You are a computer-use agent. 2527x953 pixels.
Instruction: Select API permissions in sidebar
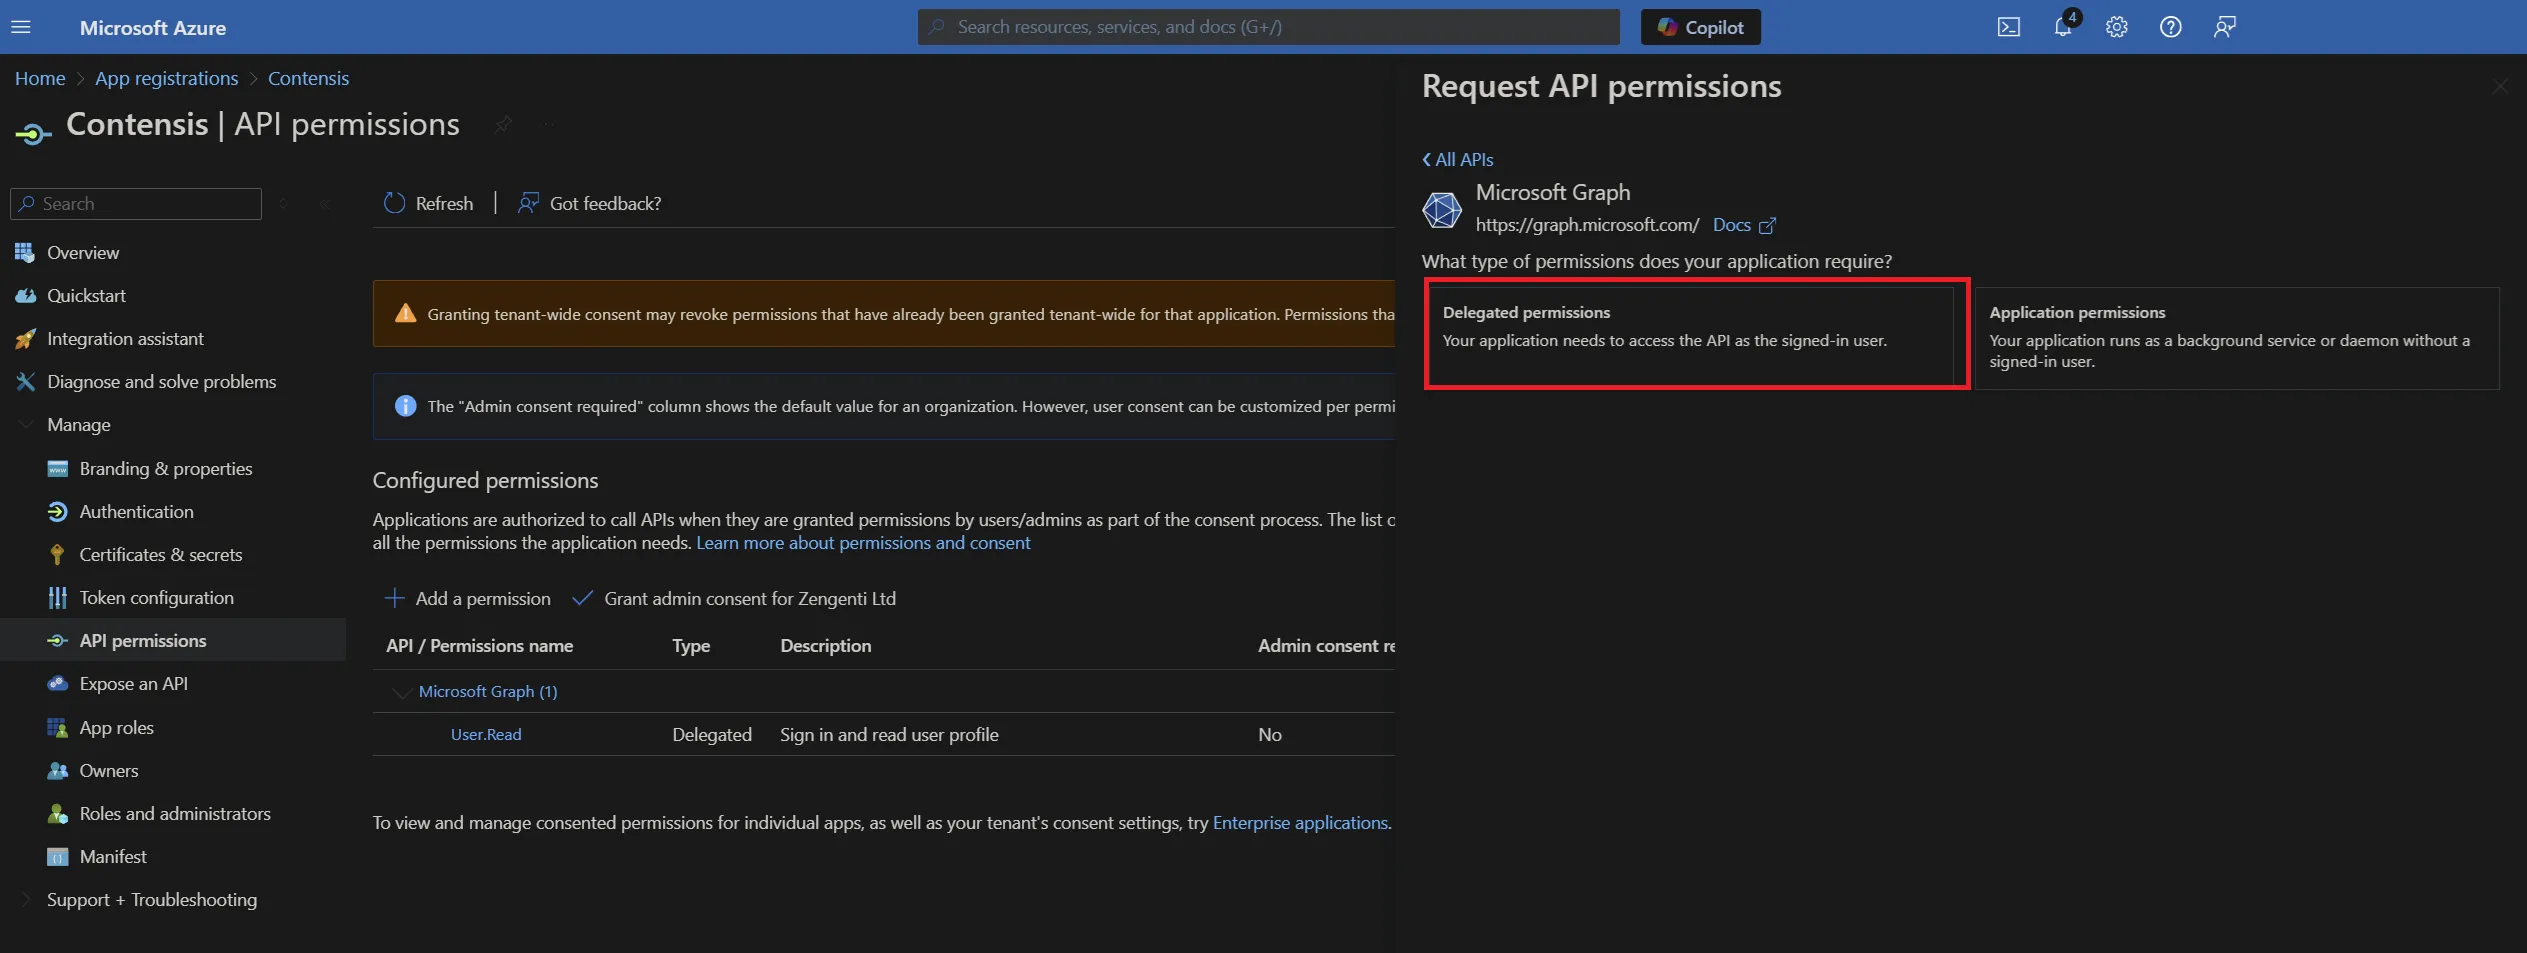coord(142,640)
